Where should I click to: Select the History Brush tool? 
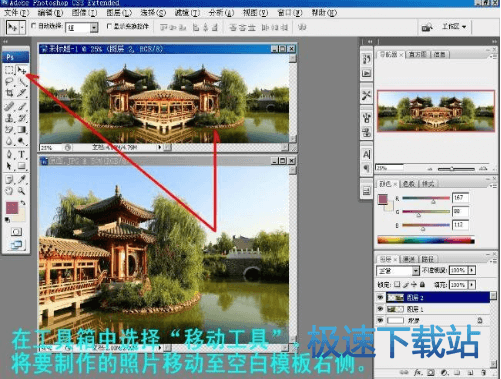(22, 118)
